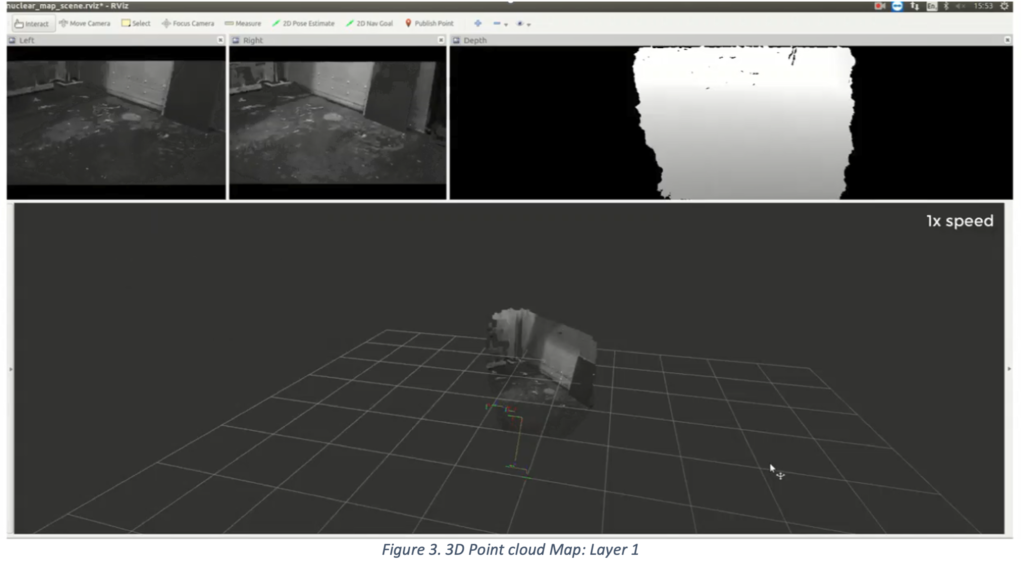The width and height of the screenshot is (1024, 582).
Task: Open the clock menu showing 15:53
Action: (983, 6)
